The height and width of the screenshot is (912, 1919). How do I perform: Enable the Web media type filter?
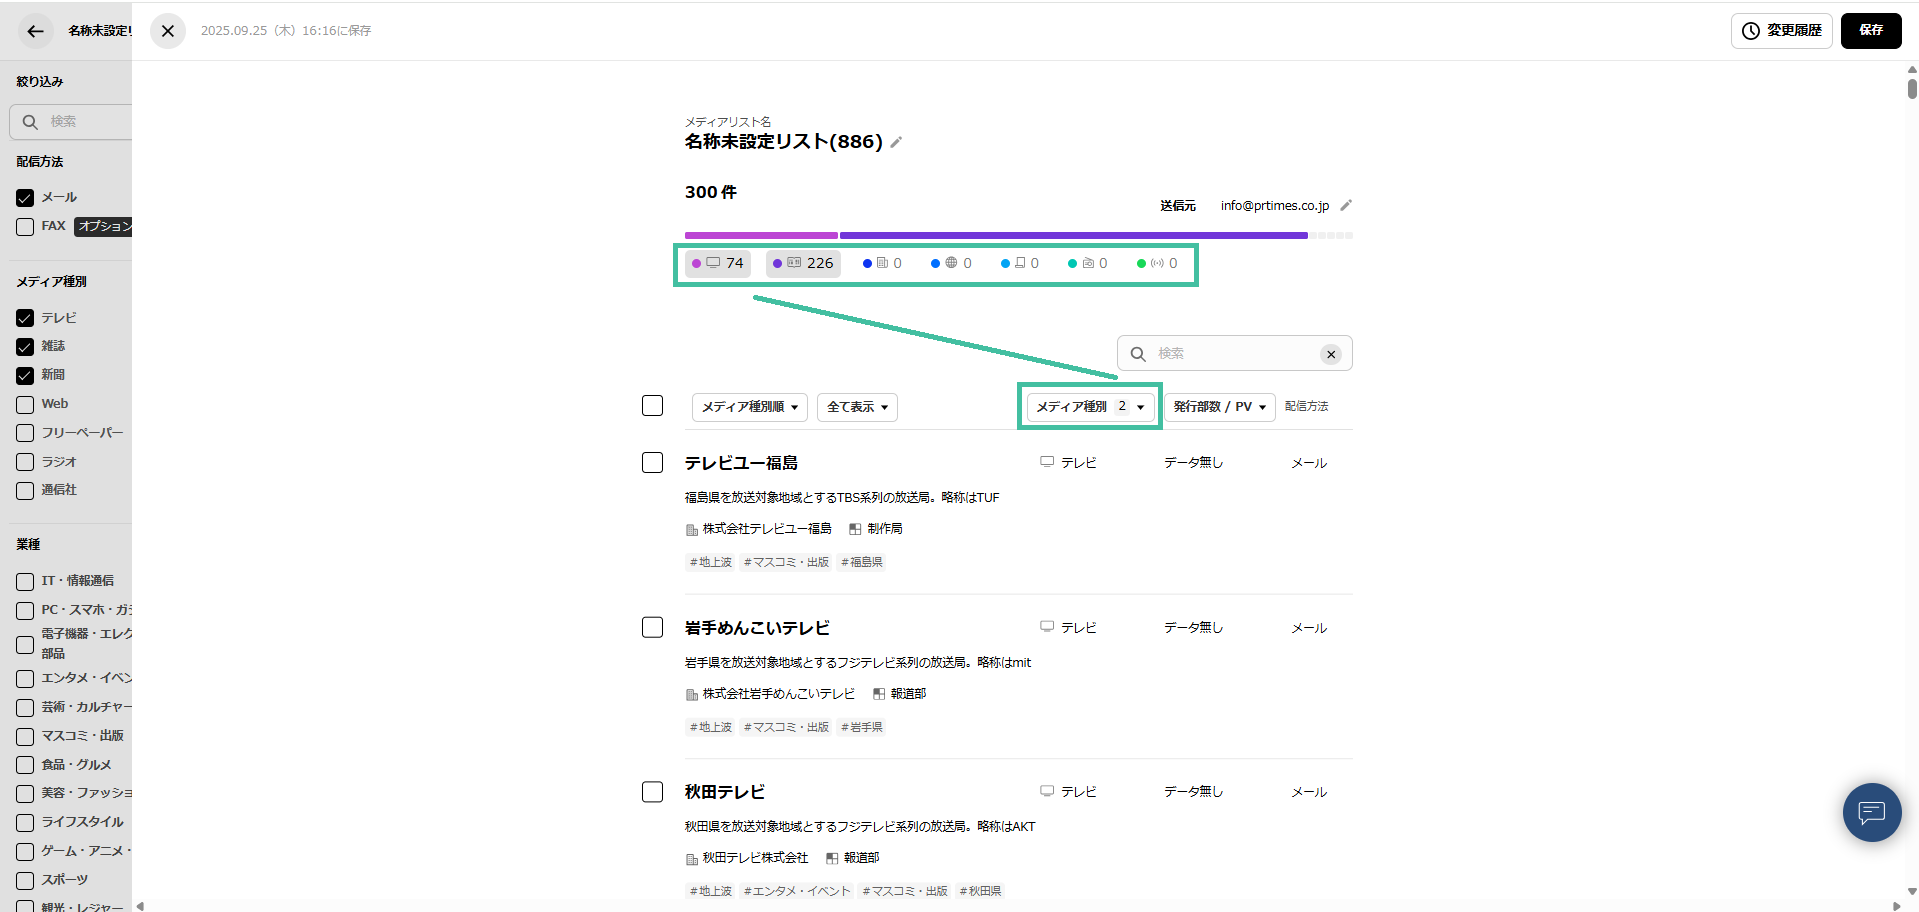pos(25,403)
